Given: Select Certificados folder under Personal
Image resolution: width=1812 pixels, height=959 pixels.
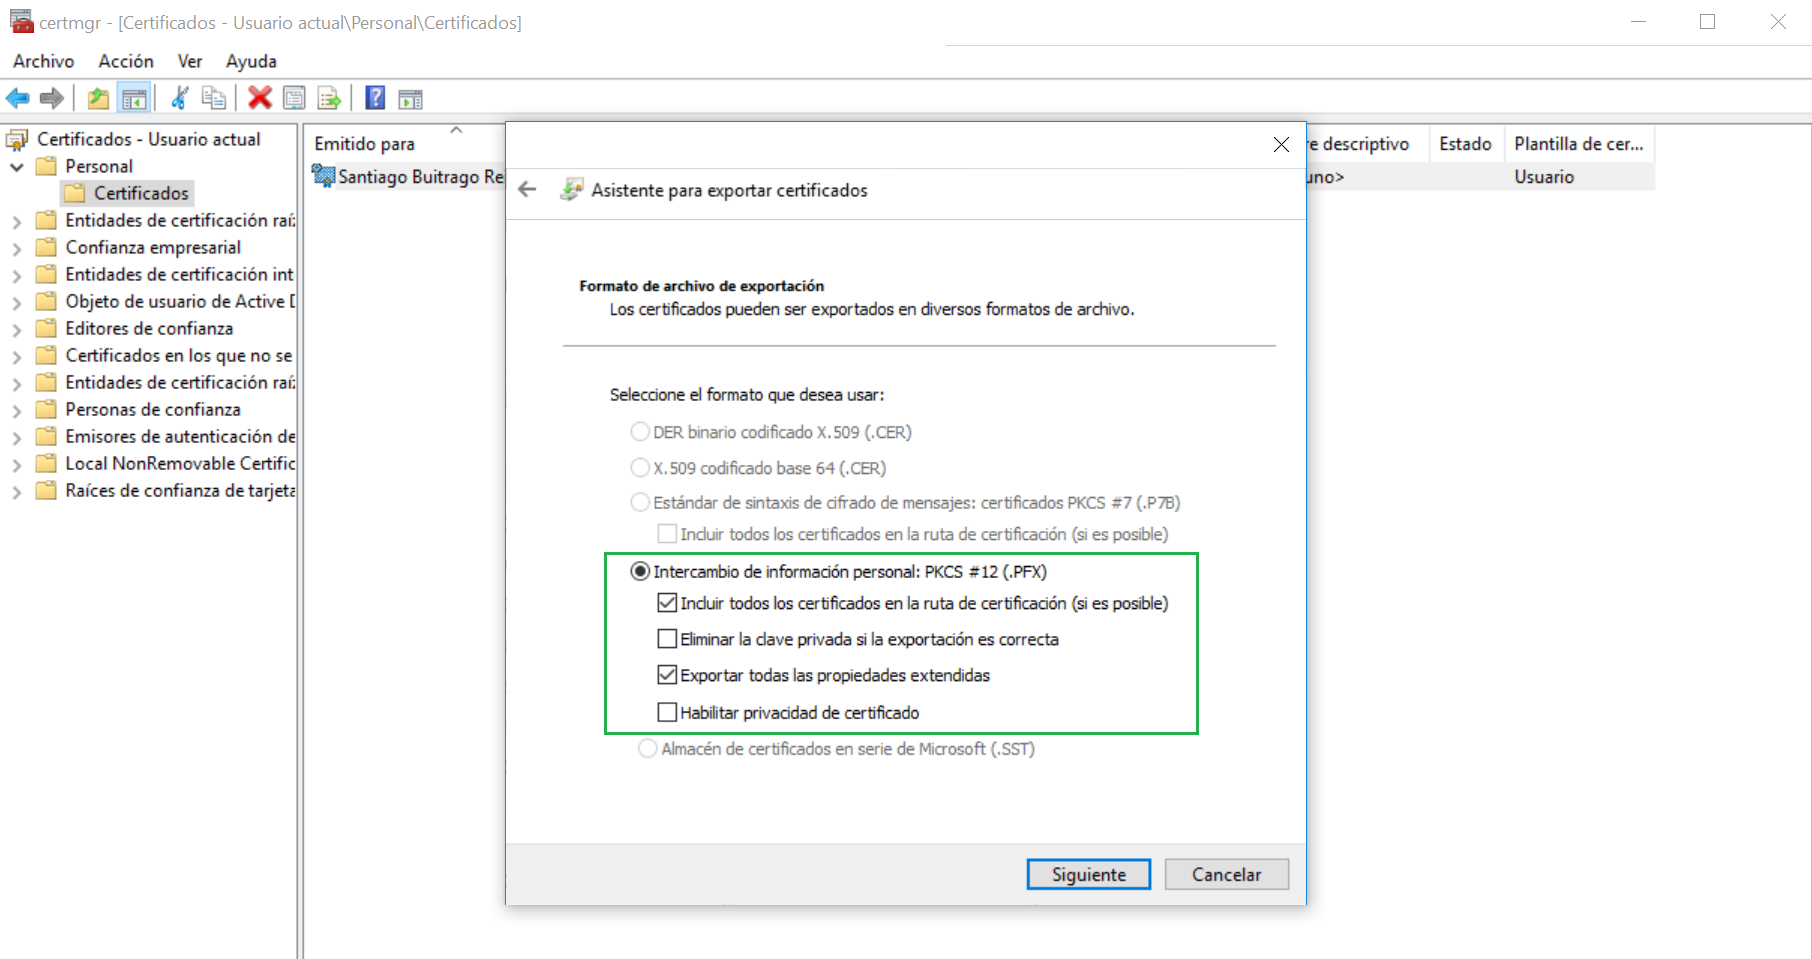Looking at the screenshot, I should coord(141,193).
